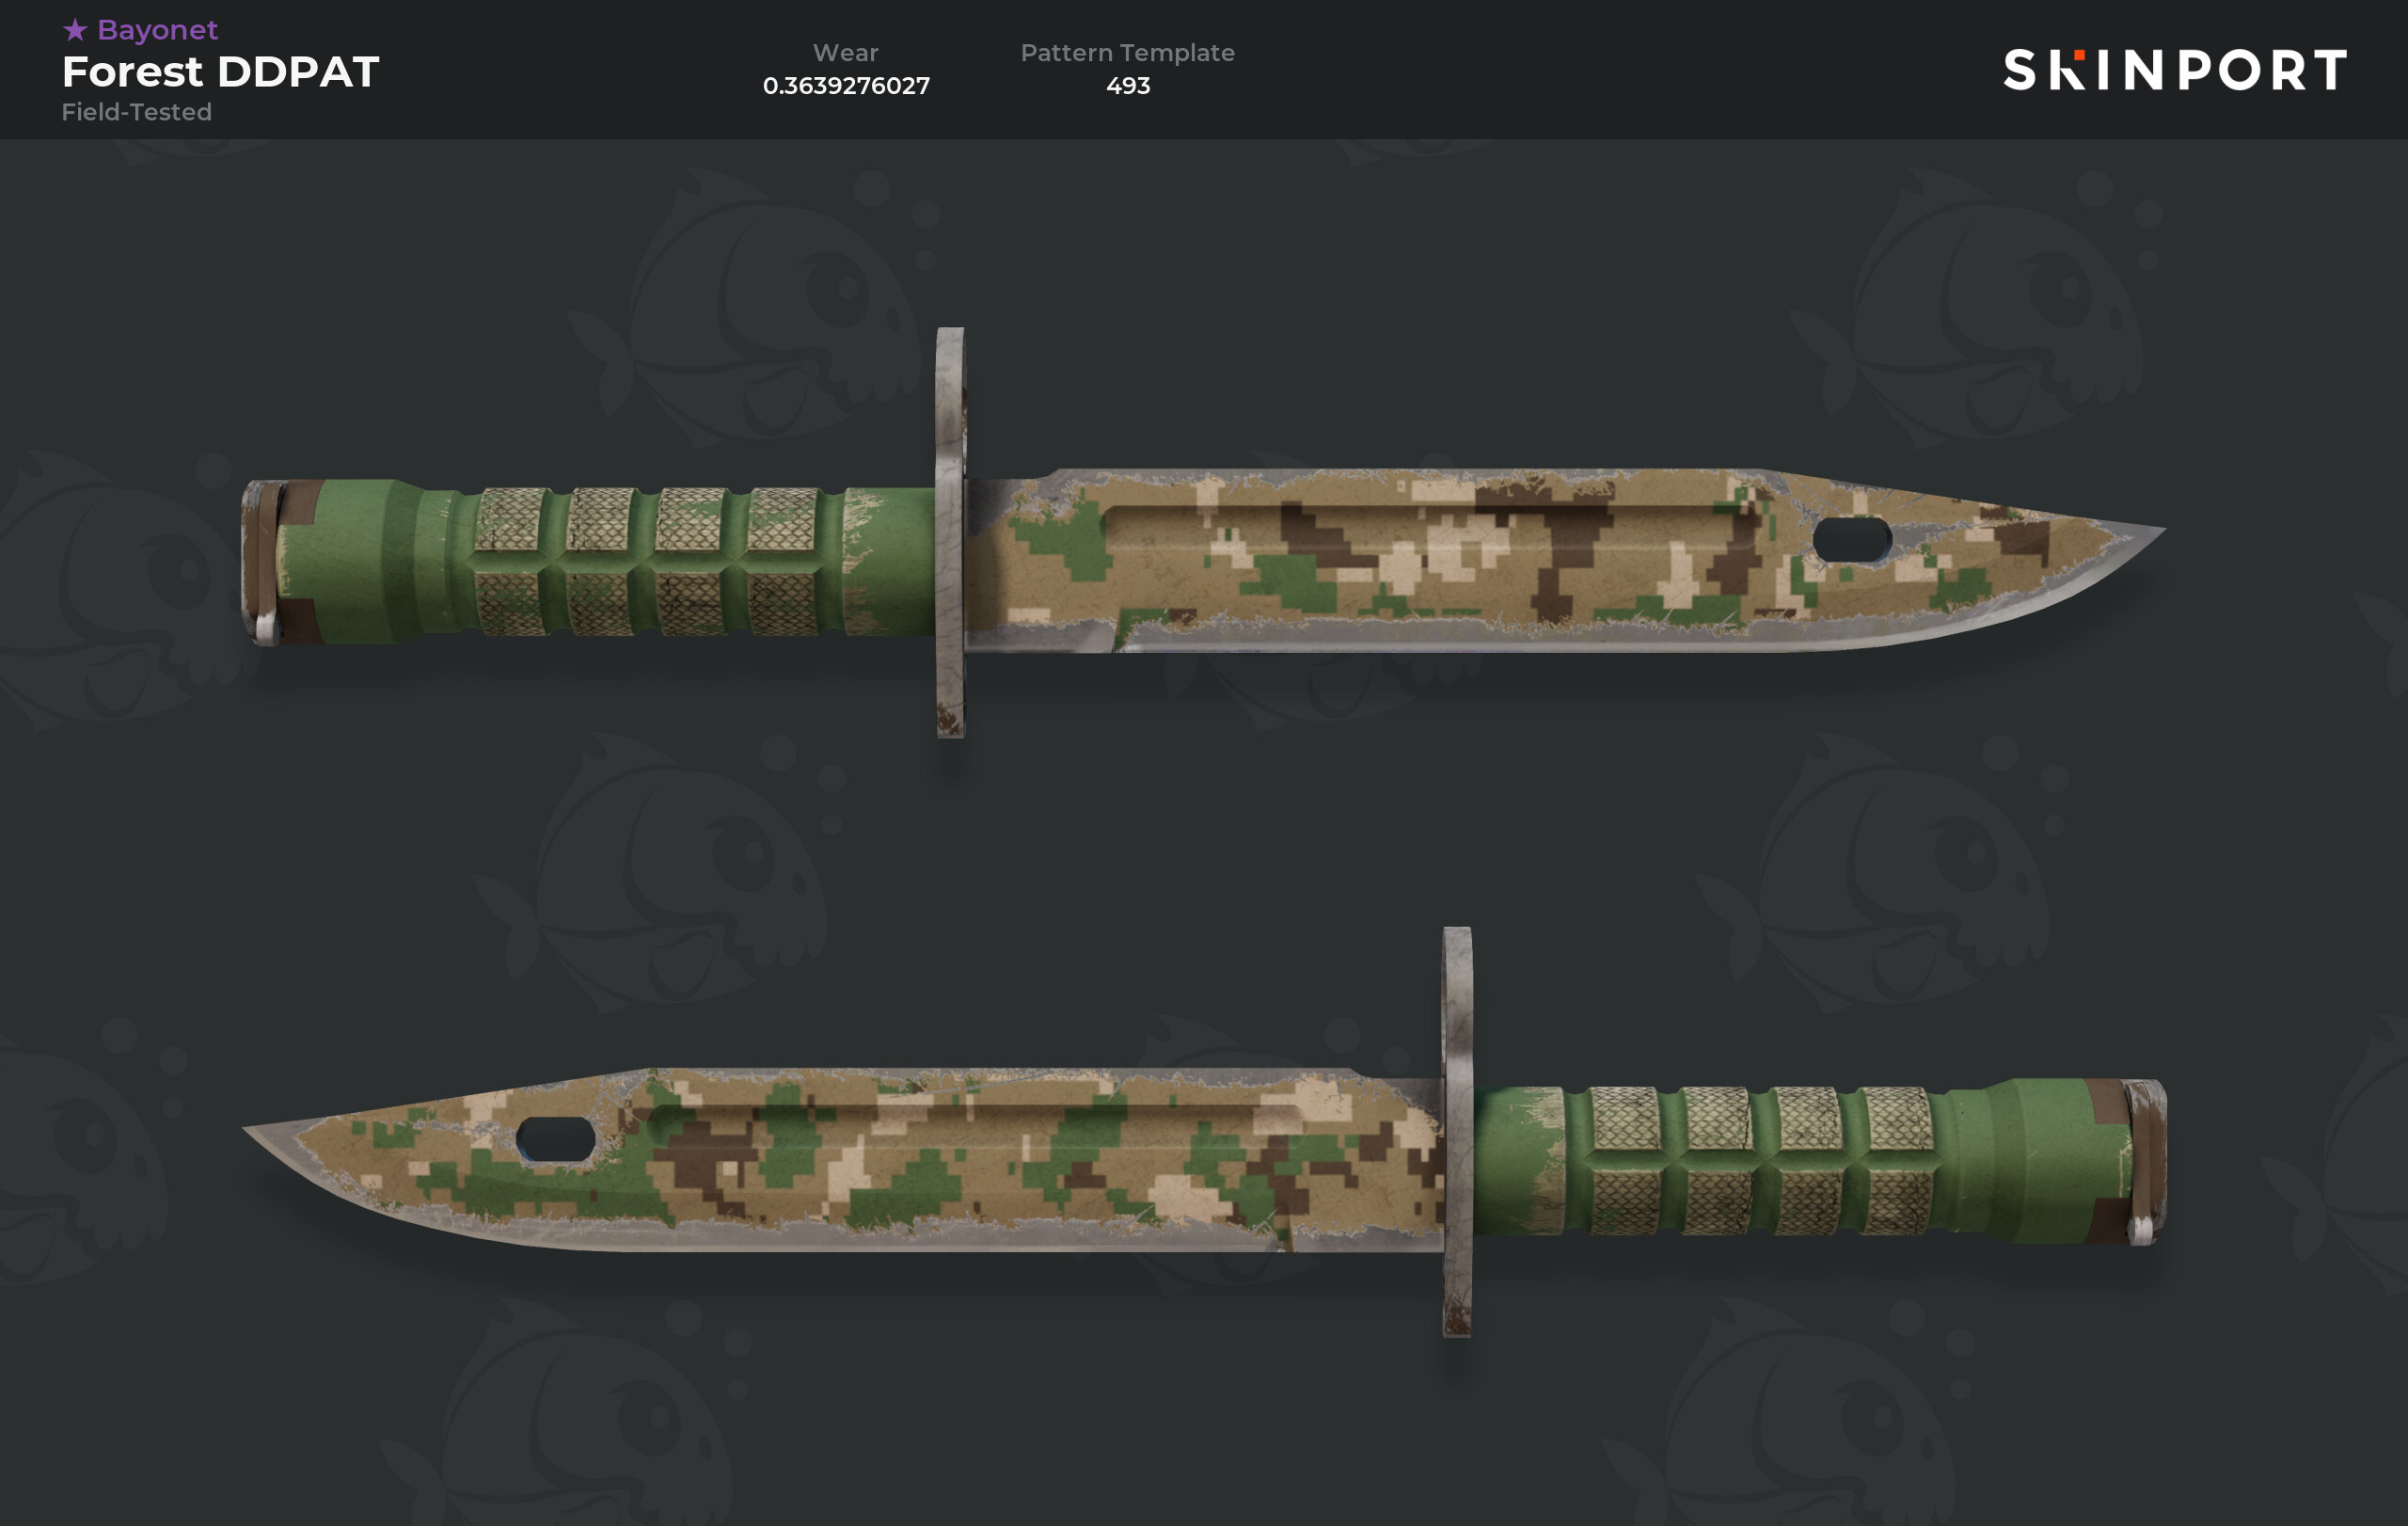Click the wear value 0.3639276027
Screen dimensions: 2408x1526
[x=846, y=86]
